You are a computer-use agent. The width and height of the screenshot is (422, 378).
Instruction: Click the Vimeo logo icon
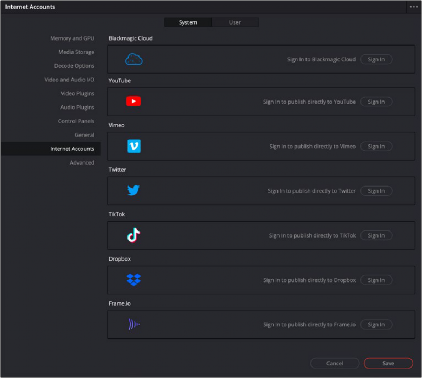(134, 146)
